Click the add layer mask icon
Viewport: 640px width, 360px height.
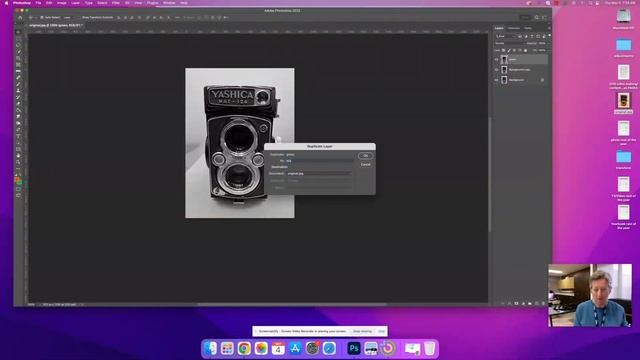point(516,303)
